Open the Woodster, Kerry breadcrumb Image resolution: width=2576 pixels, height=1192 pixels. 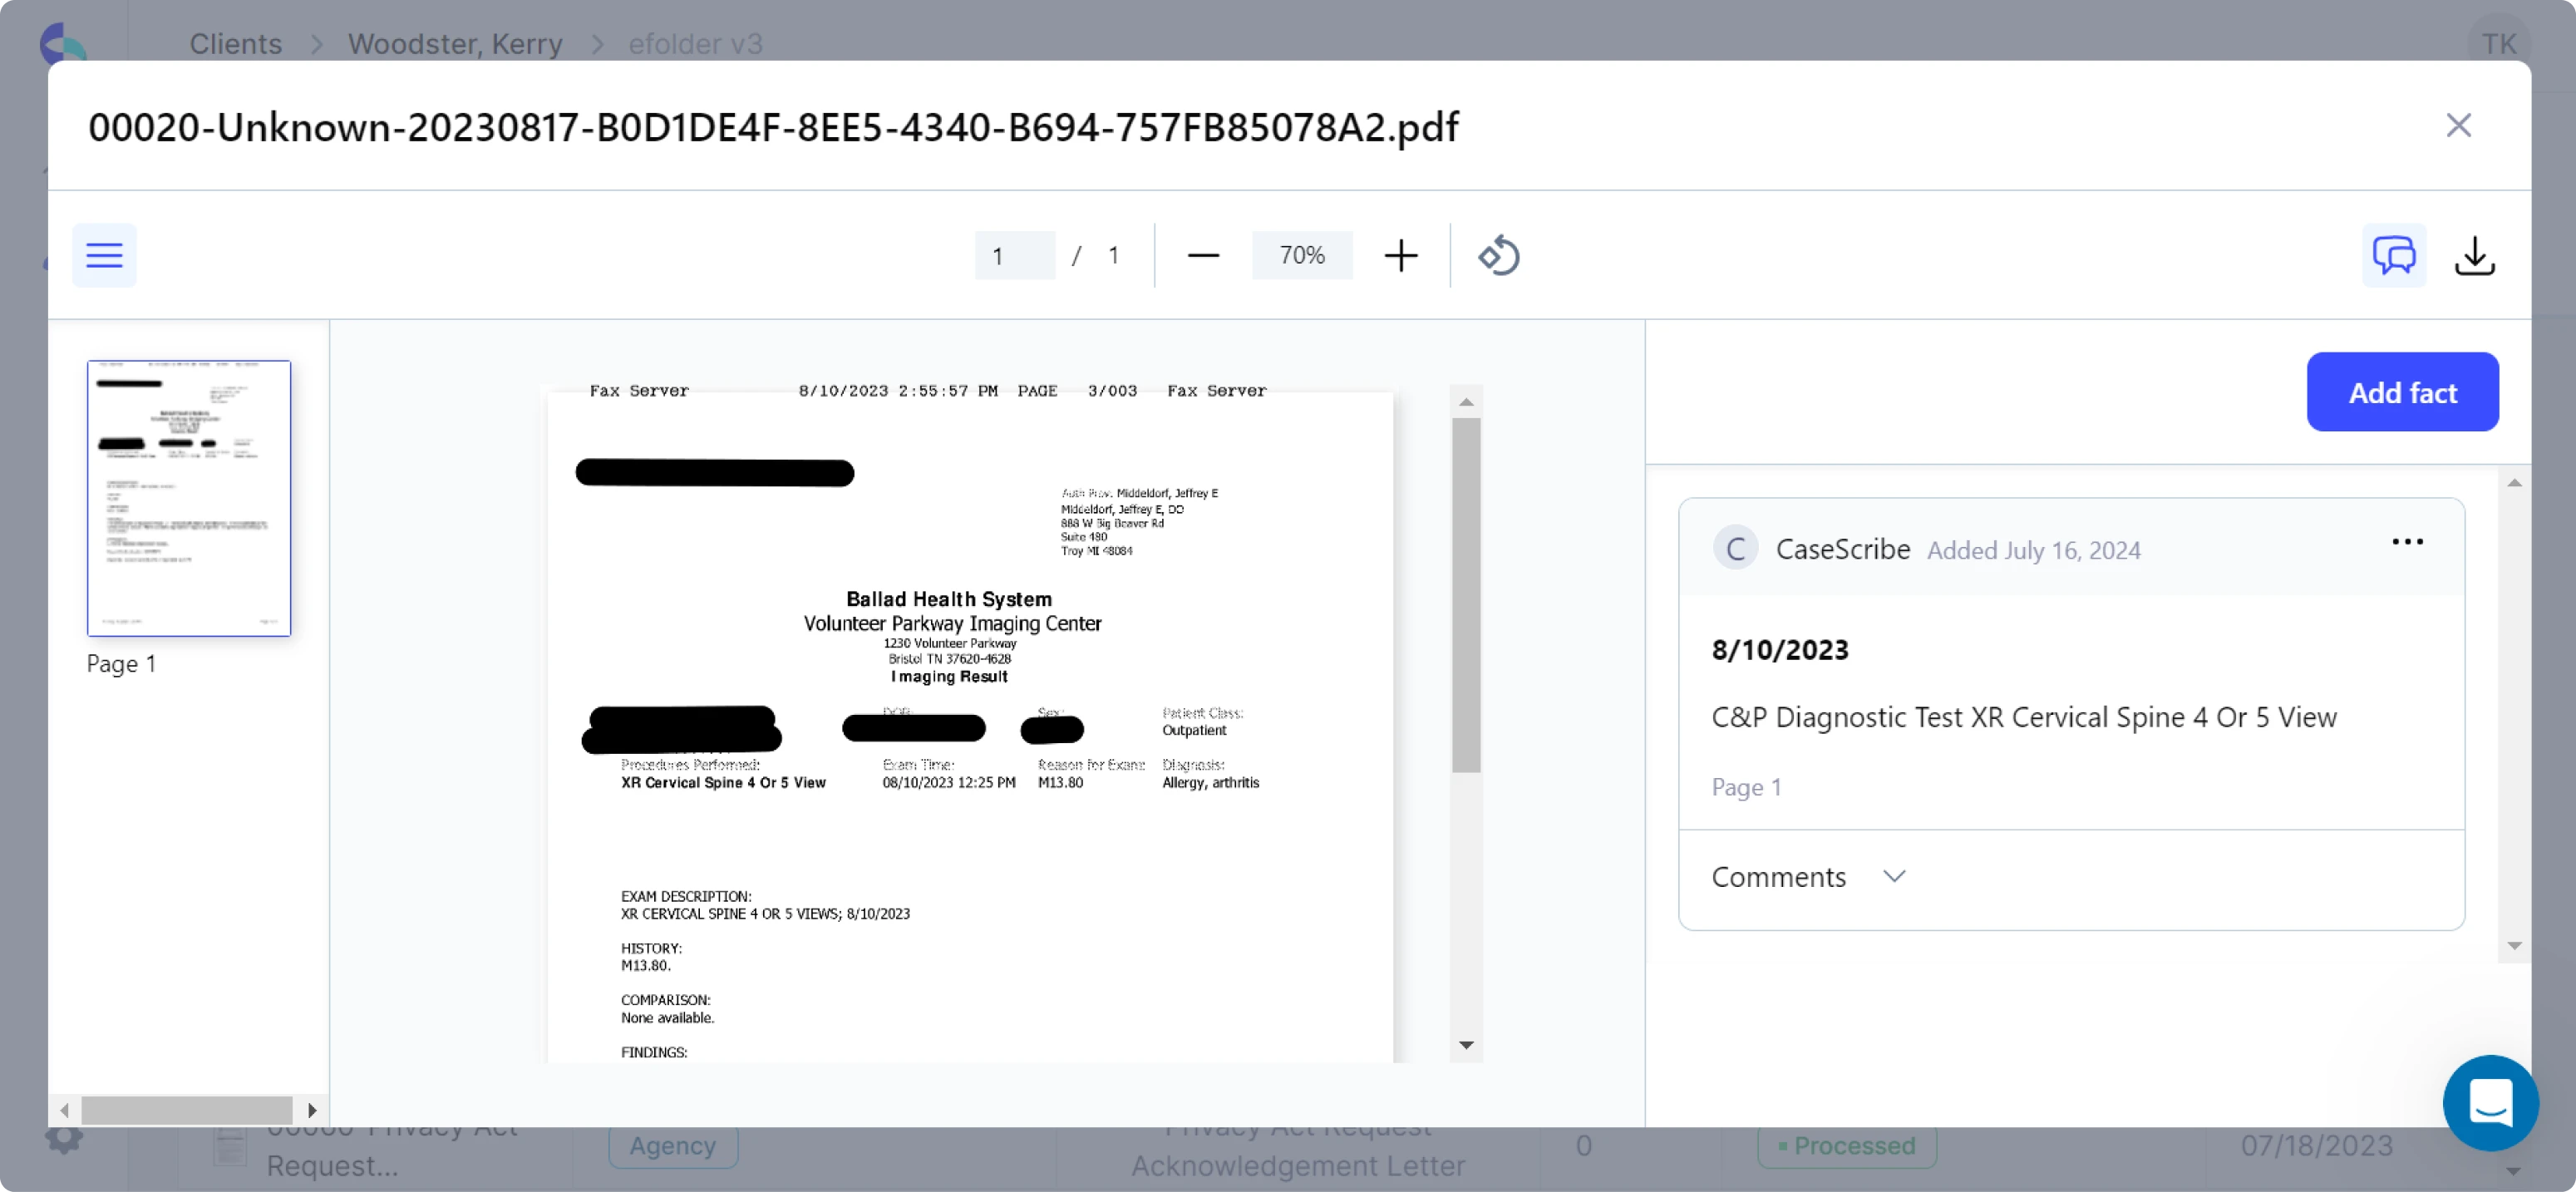454,43
